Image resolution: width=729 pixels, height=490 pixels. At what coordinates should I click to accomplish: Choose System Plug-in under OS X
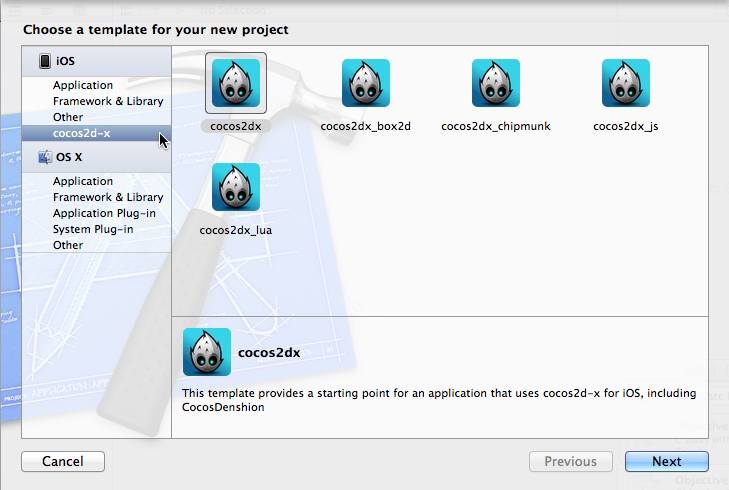(93, 229)
